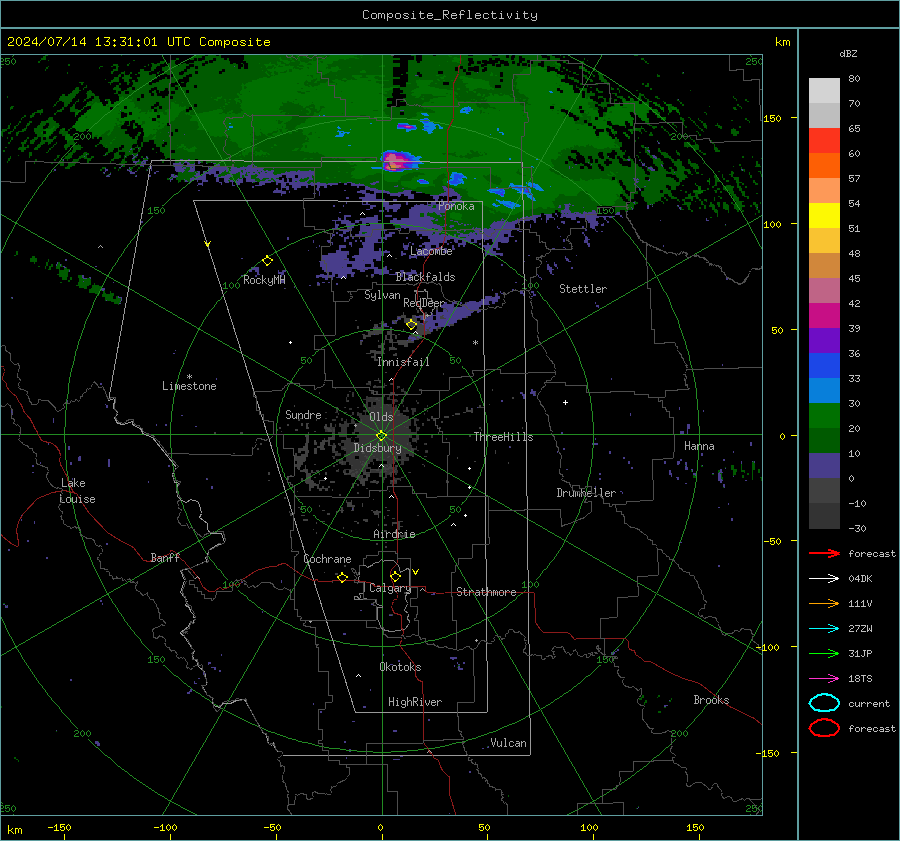
Task: Click the red forecast arrow in legend
Action: pyautogui.click(x=824, y=553)
